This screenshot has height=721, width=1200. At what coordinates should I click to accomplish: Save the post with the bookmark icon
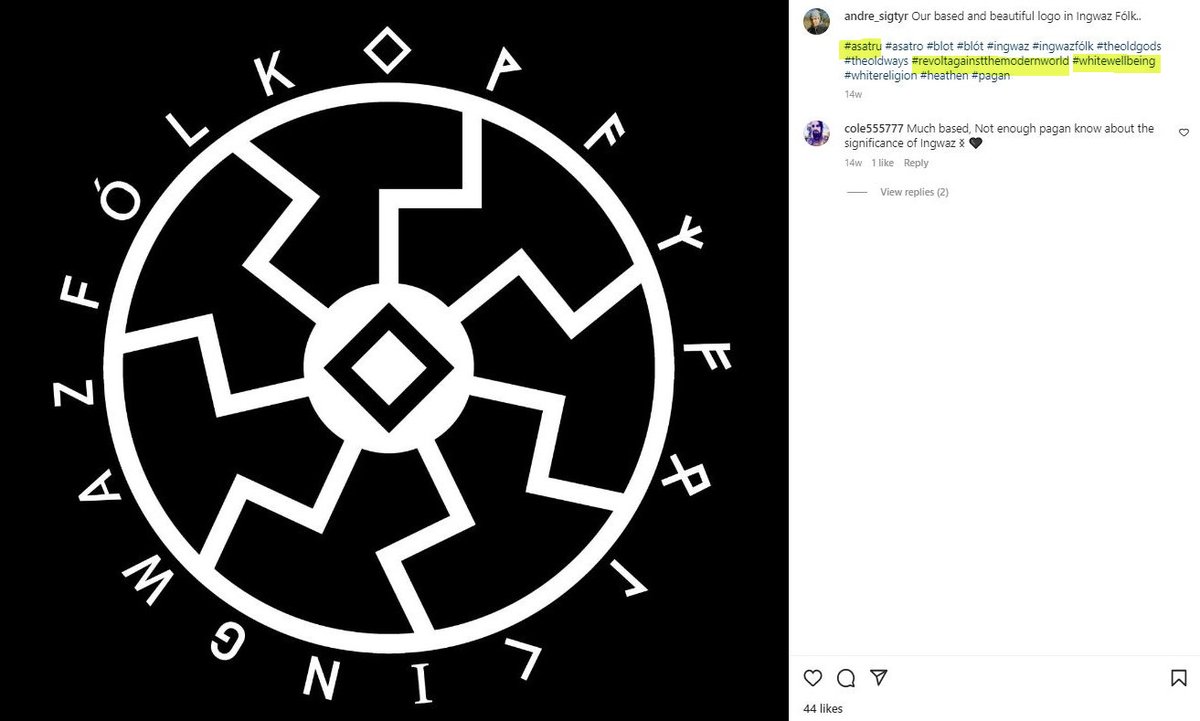1179,679
